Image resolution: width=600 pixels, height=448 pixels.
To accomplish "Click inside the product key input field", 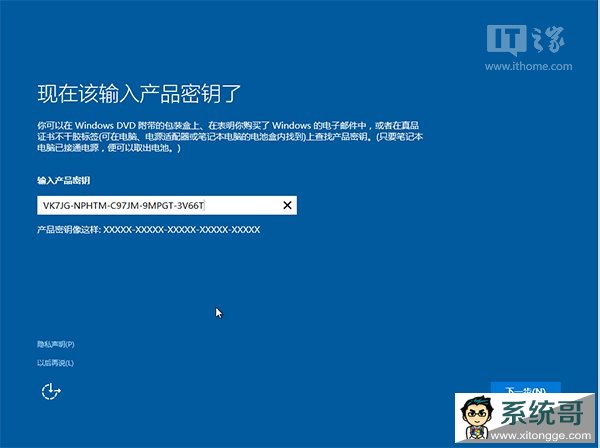I will (167, 205).
